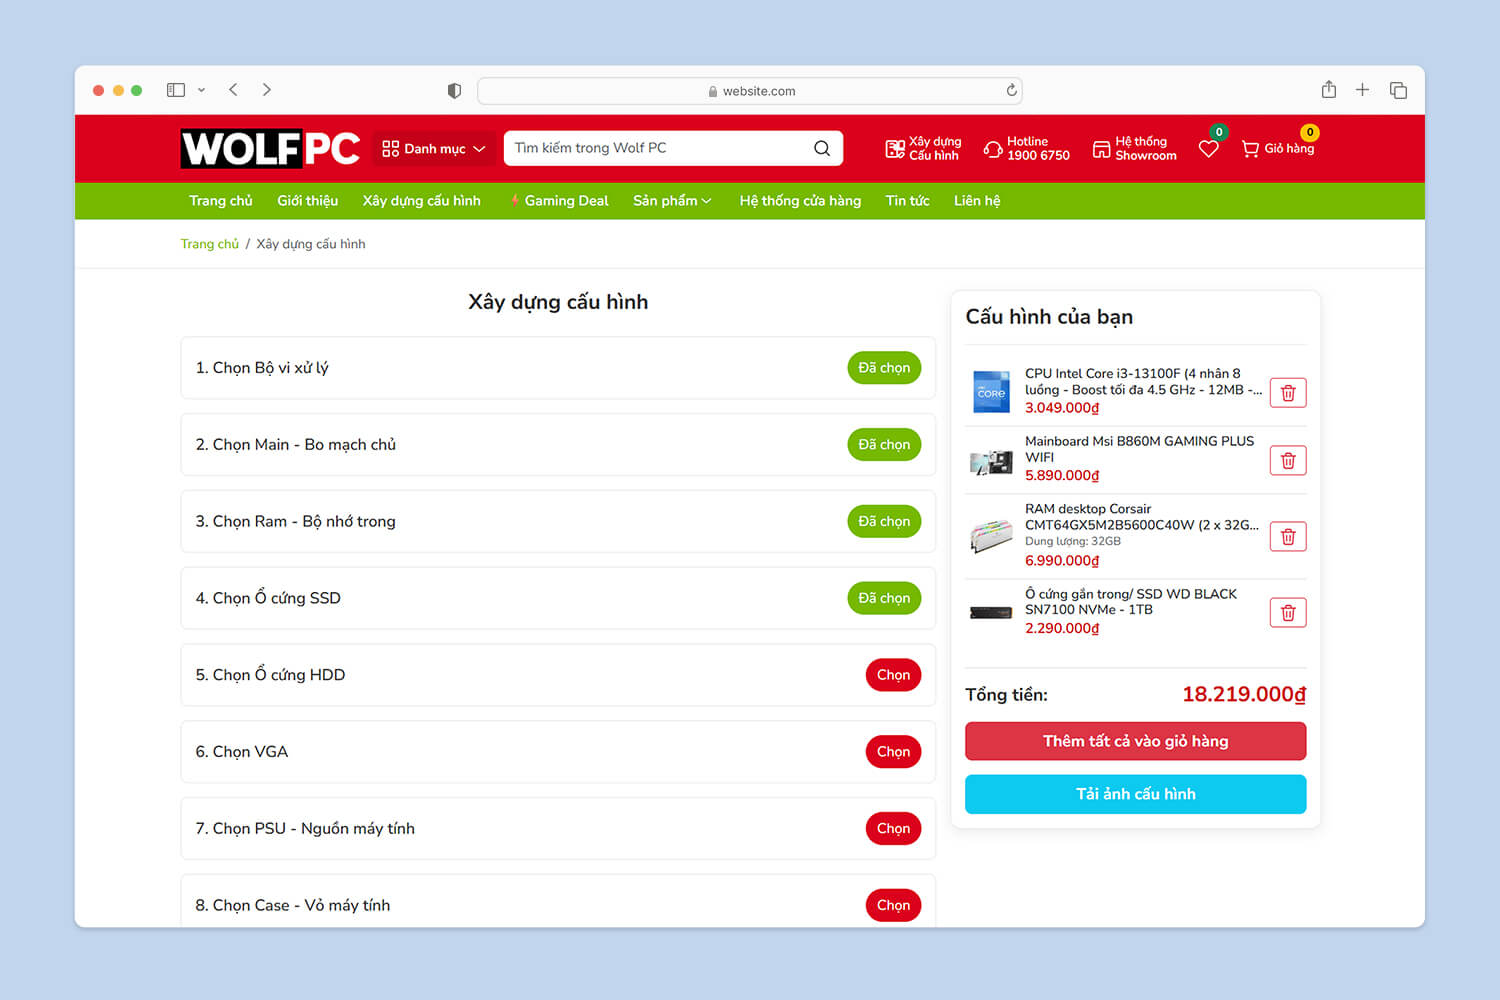Click the CPU Intel Core product thumbnail
Image resolution: width=1500 pixels, height=1000 pixels.
(x=992, y=391)
